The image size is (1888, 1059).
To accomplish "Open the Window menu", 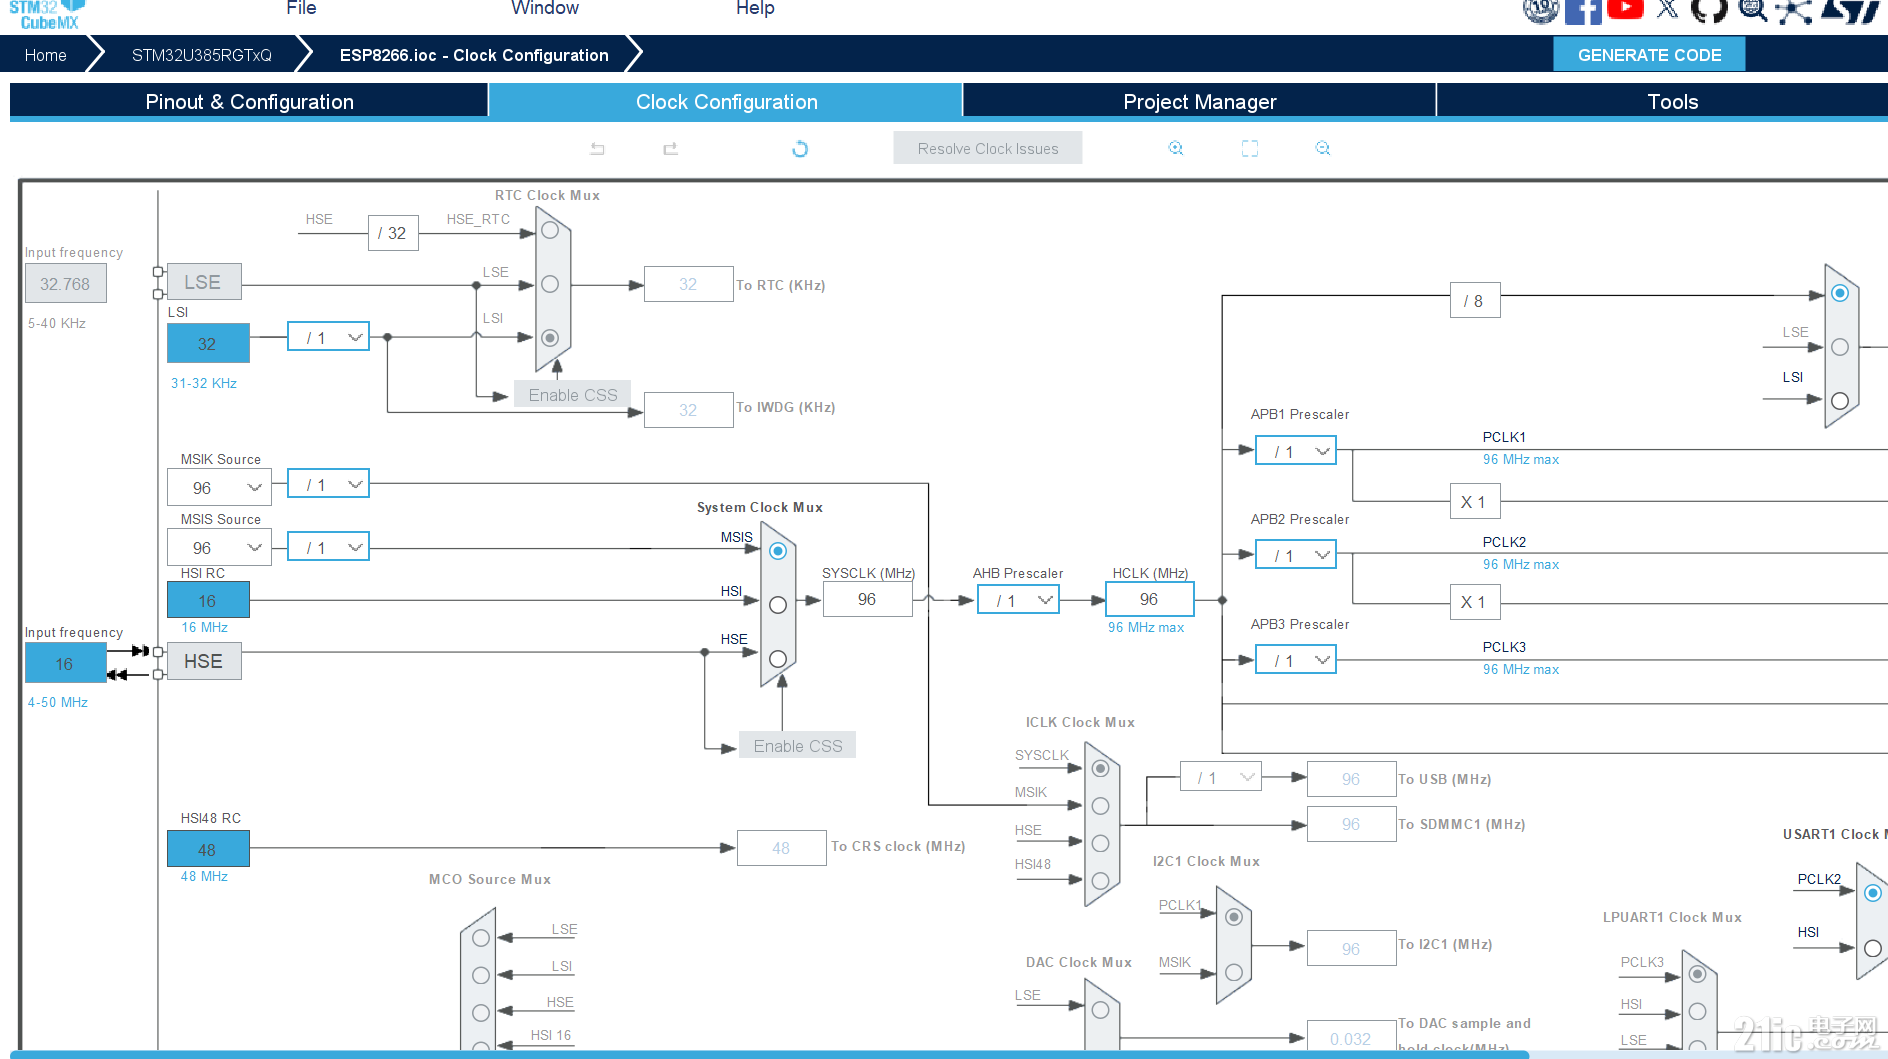I will click(x=545, y=8).
